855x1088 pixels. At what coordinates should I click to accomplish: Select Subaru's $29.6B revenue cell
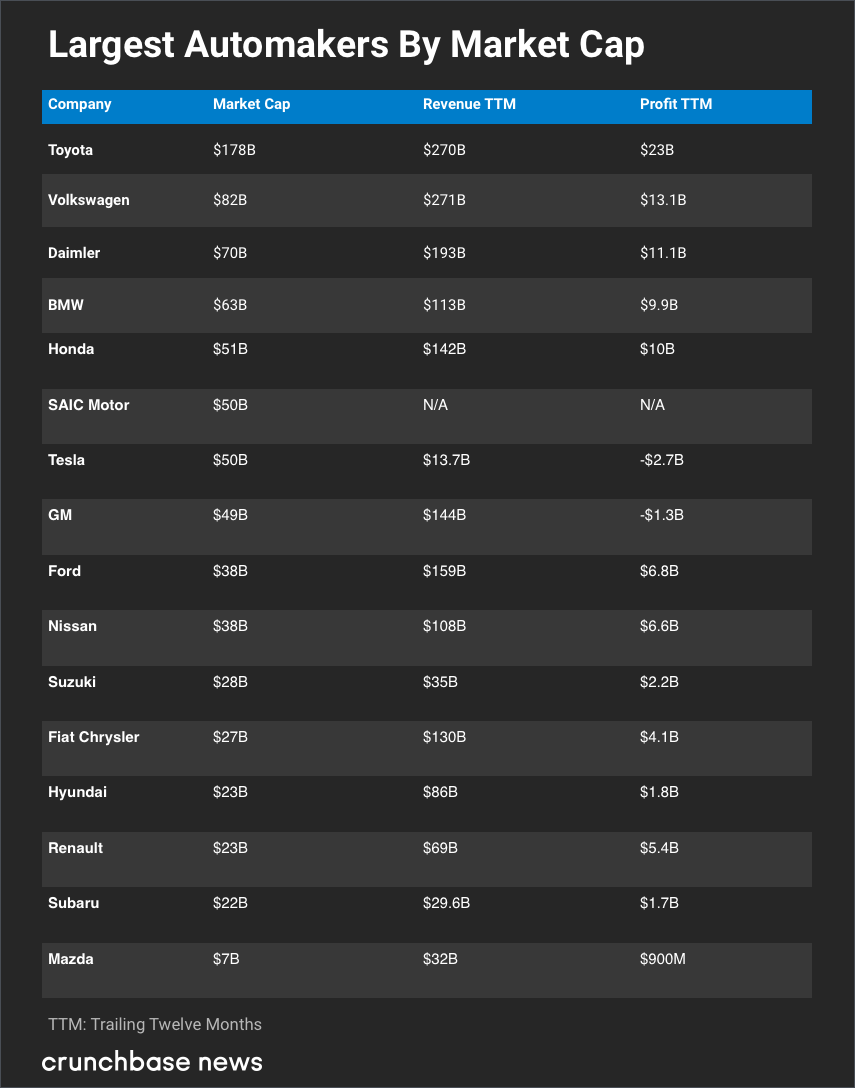446,903
